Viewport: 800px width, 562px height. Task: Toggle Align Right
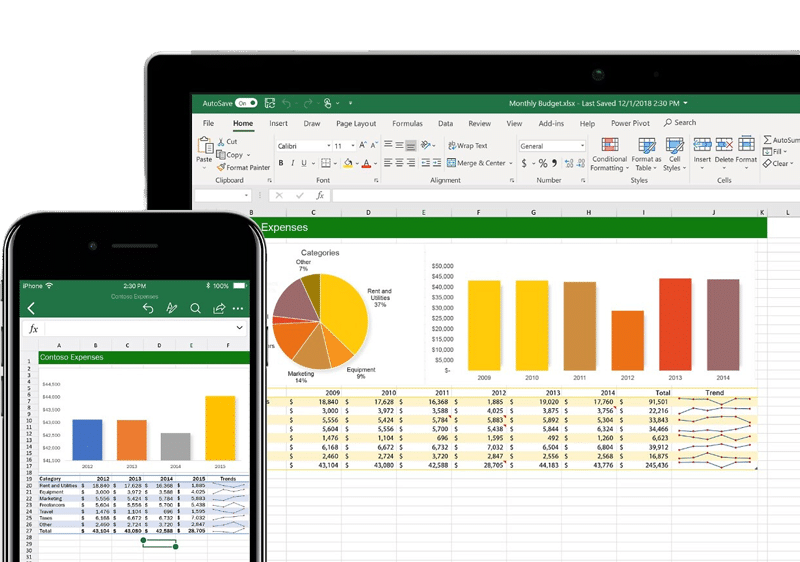[411, 163]
